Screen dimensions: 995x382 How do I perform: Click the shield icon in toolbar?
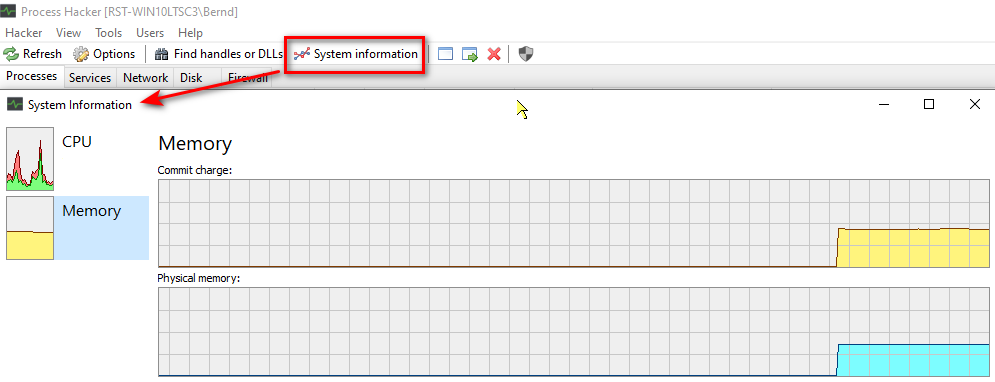tap(525, 54)
